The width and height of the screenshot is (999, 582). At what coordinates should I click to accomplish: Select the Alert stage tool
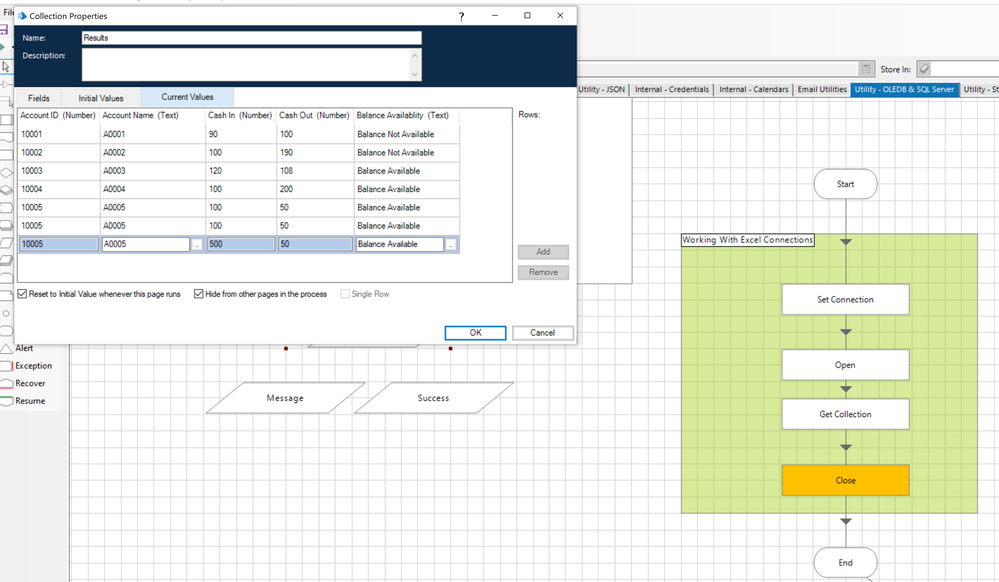(24, 348)
